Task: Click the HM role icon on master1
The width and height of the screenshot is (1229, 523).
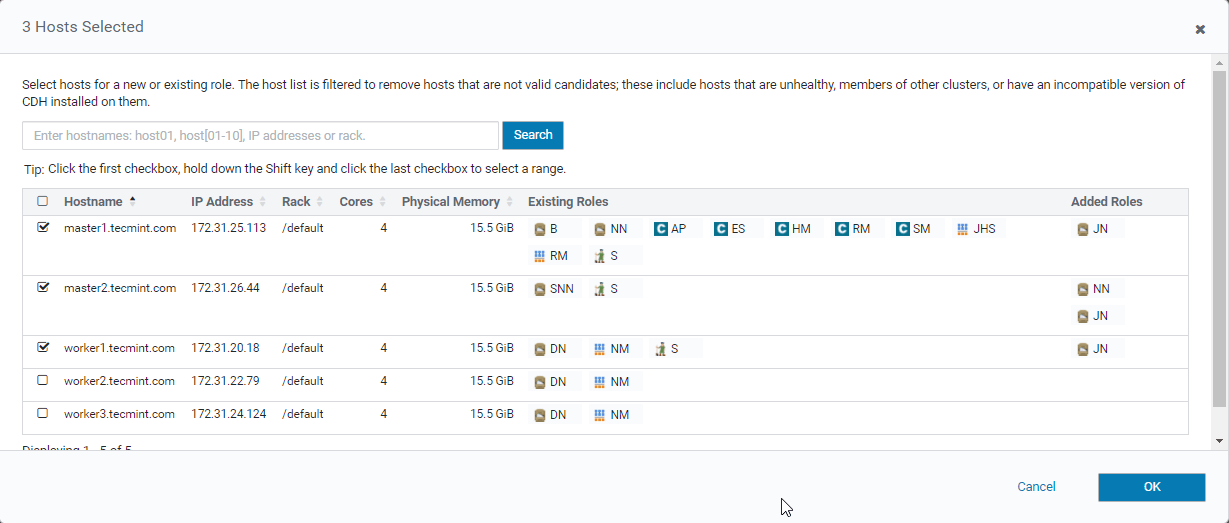Action: point(782,229)
